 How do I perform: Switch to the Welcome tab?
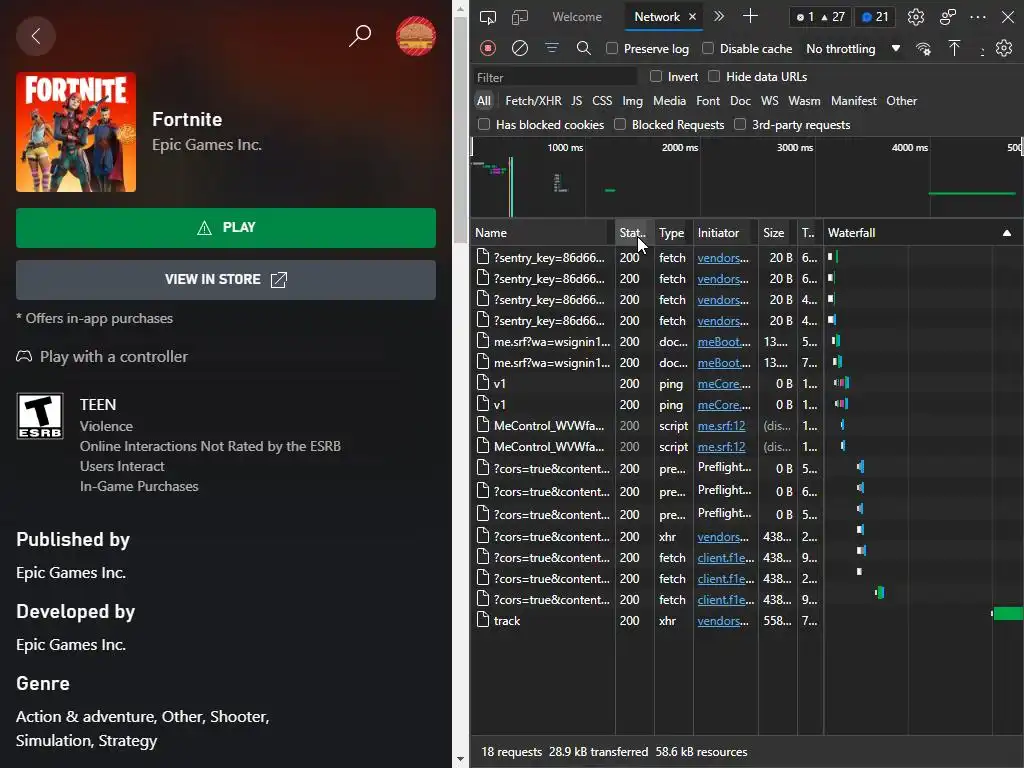pyautogui.click(x=577, y=17)
